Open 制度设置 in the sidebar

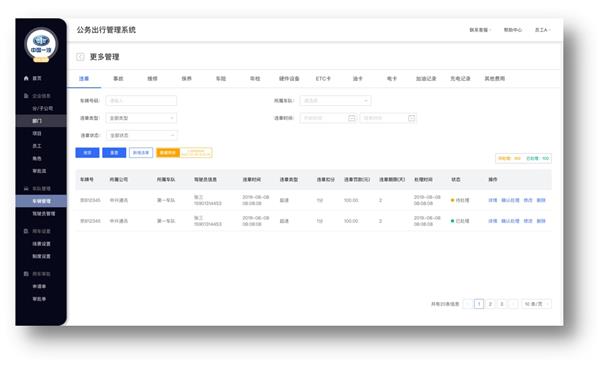click(x=41, y=256)
